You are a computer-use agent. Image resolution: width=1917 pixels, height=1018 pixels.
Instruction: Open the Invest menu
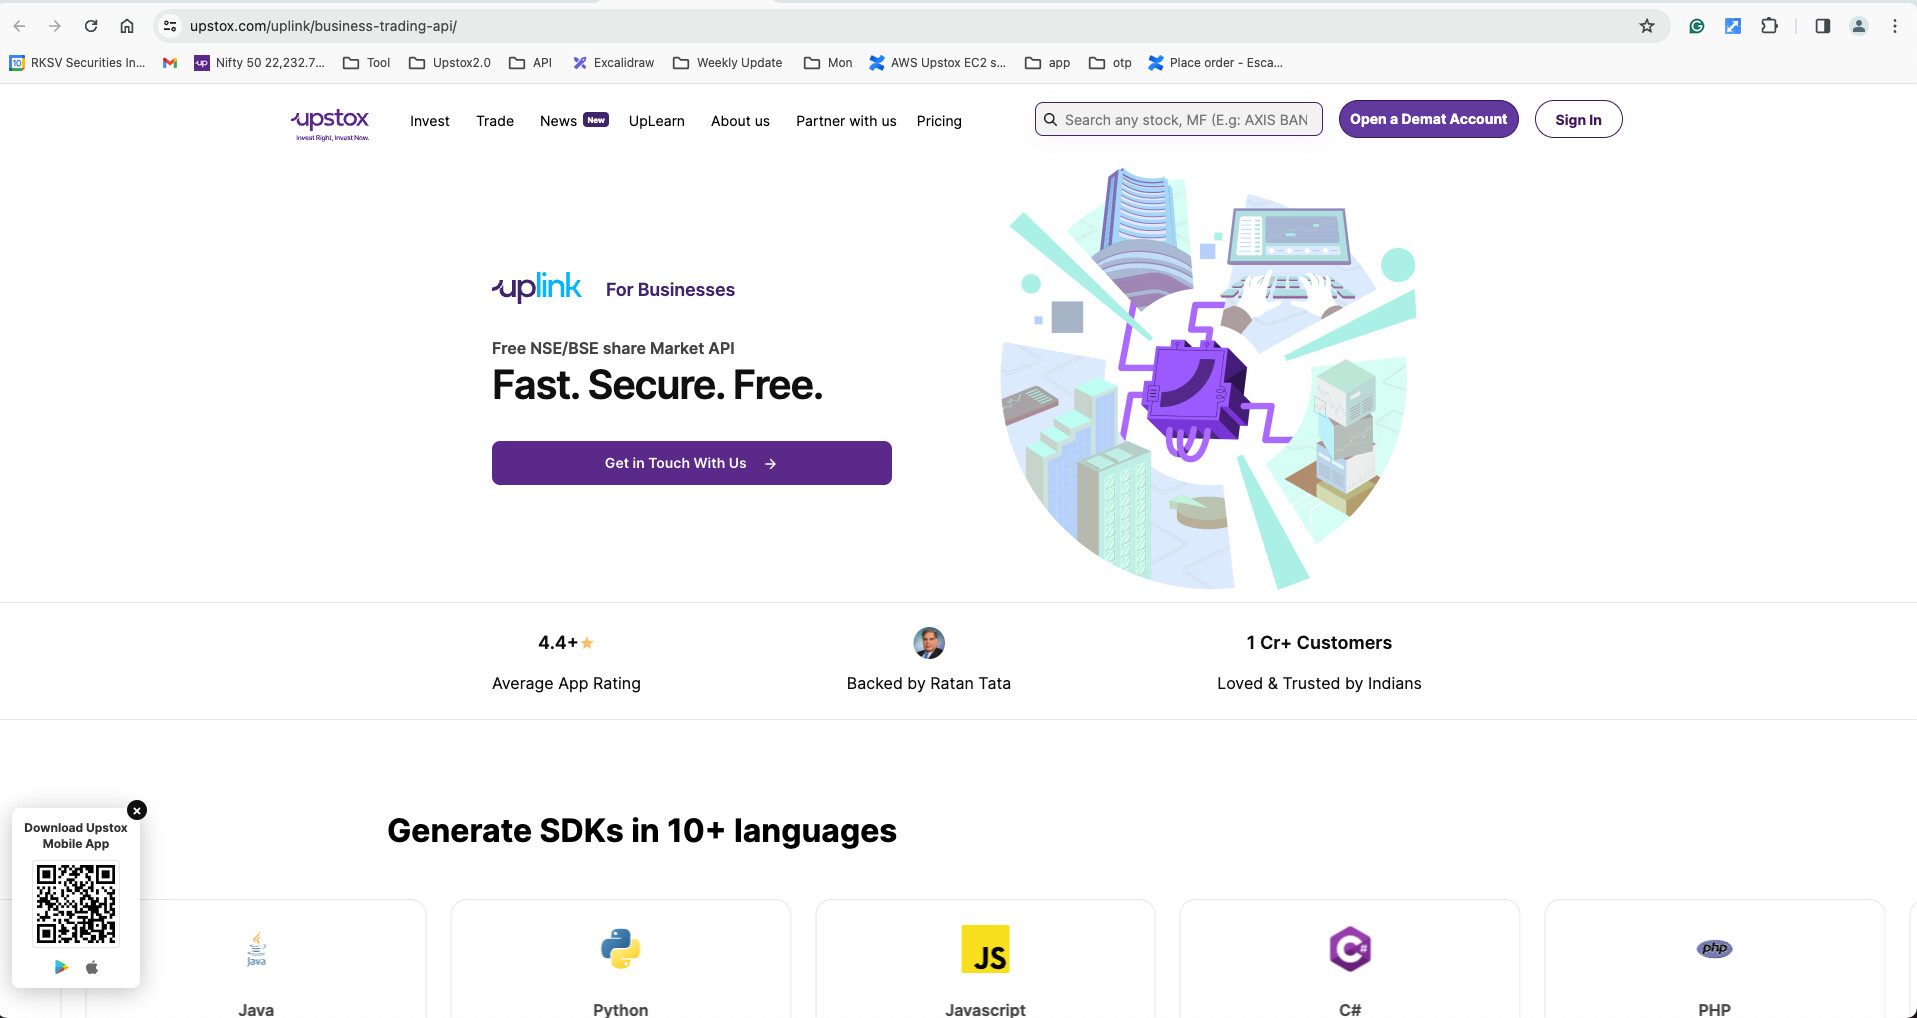coord(430,121)
